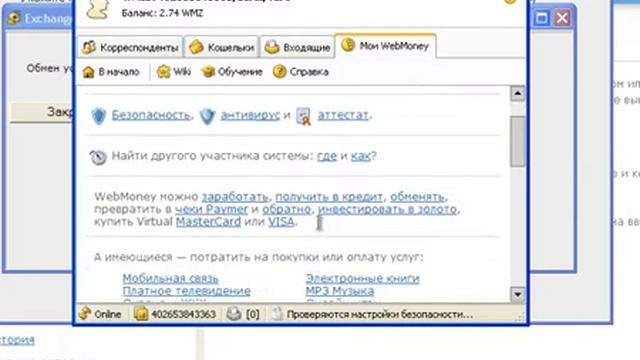
Task: Select the Мои WebMoney tab
Action: (385, 46)
